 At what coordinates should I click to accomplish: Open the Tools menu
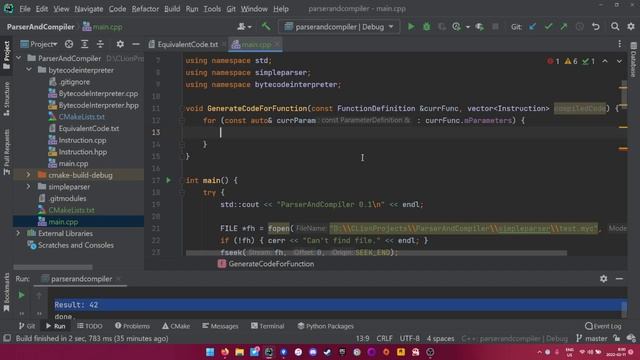tap(212, 9)
